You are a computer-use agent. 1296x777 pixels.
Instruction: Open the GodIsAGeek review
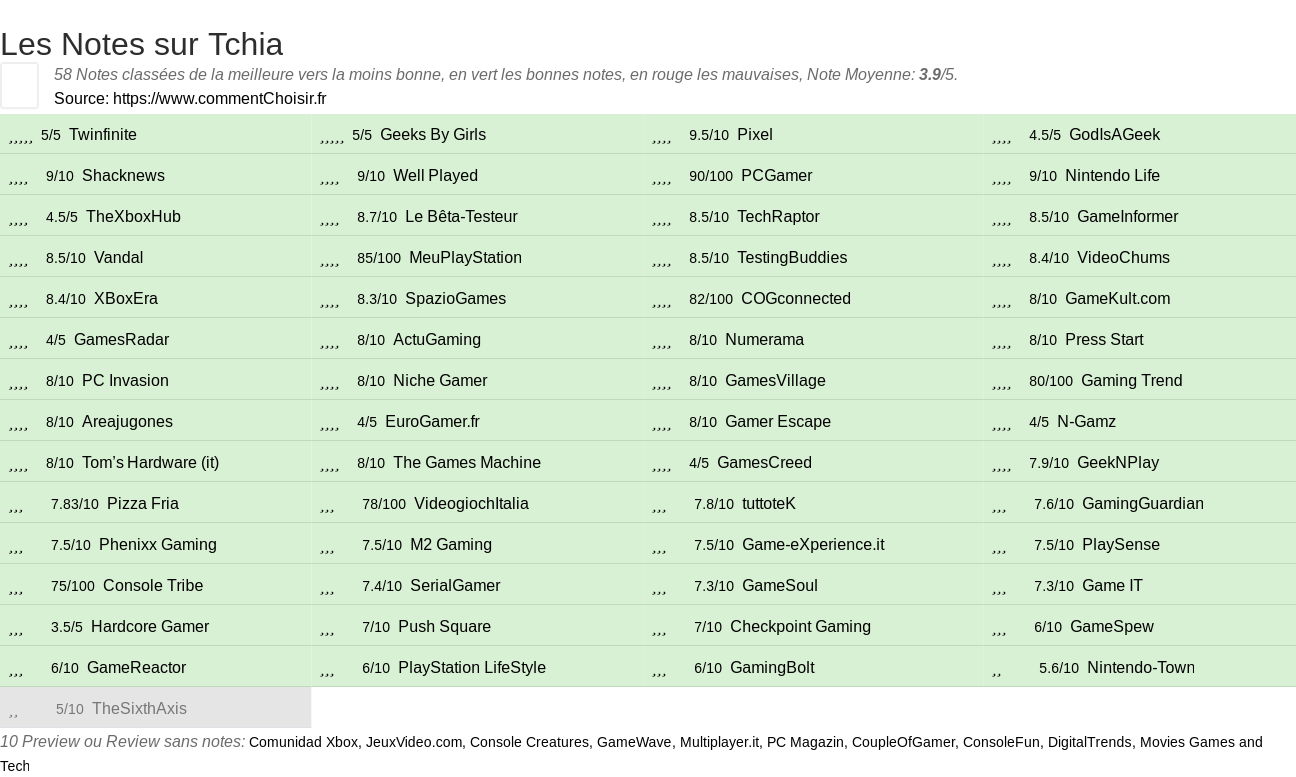tap(1114, 134)
